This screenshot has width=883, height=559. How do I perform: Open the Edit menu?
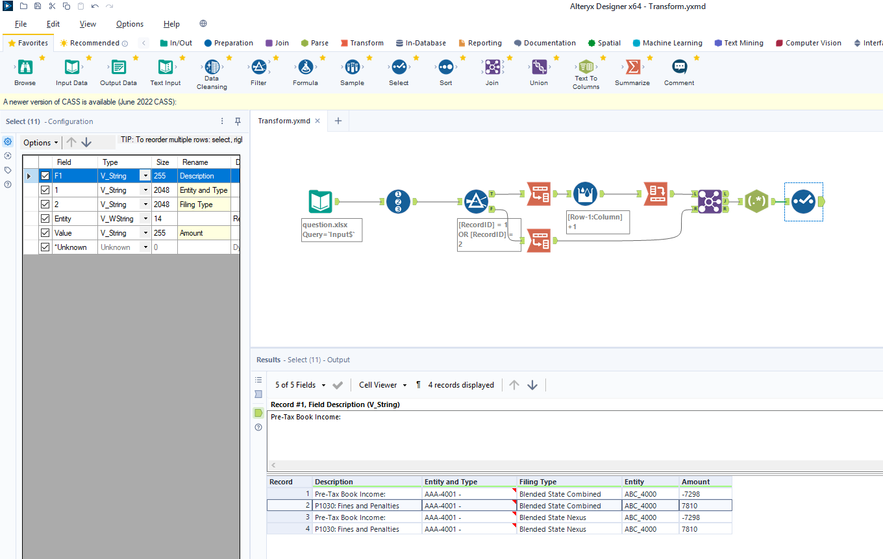[x=53, y=24]
